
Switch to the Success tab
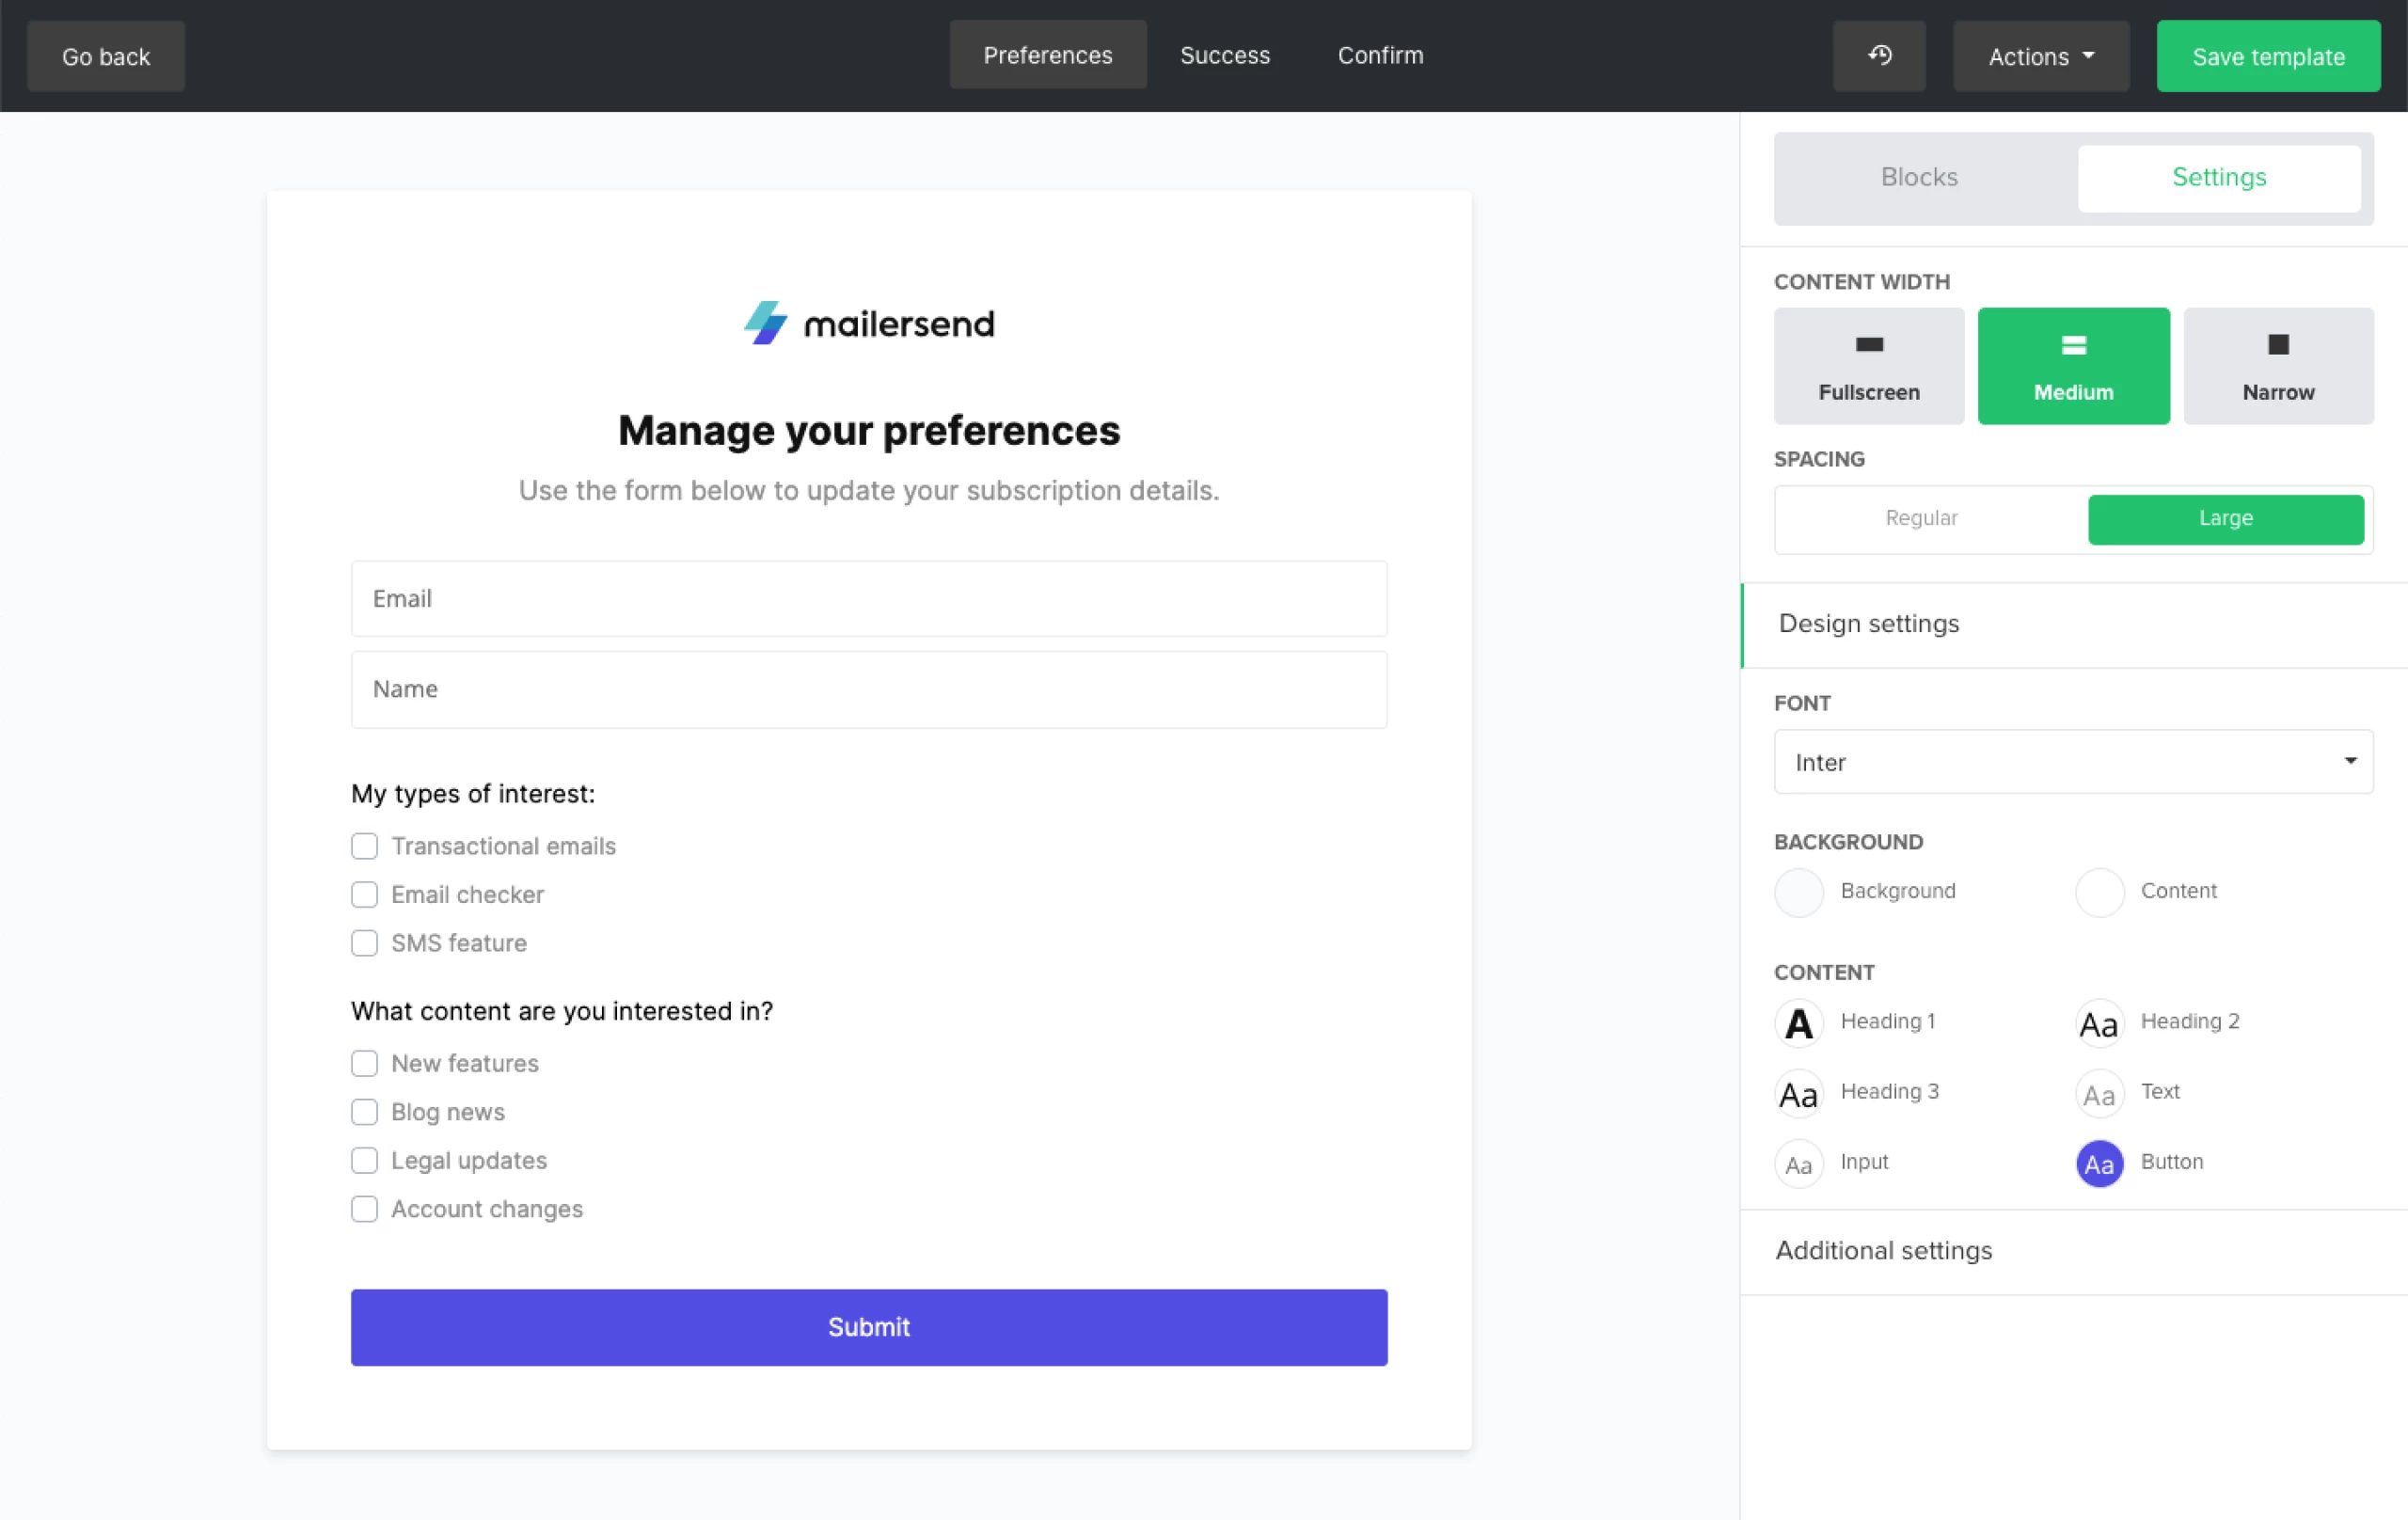tap(1224, 56)
